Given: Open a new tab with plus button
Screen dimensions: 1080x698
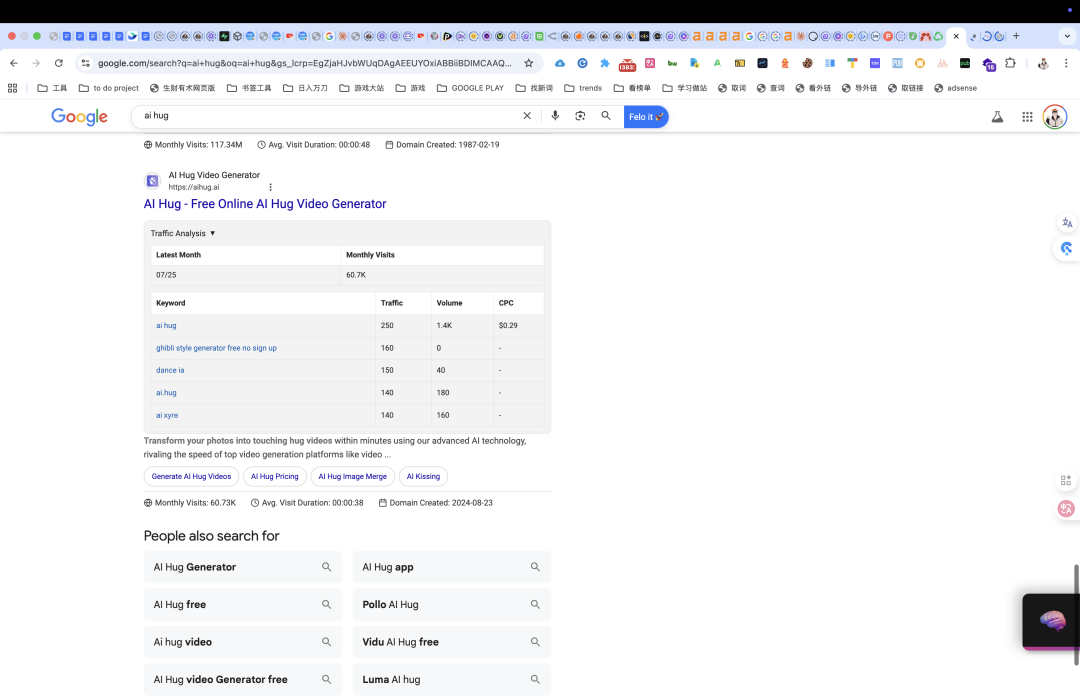Looking at the screenshot, I should click(1016, 36).
